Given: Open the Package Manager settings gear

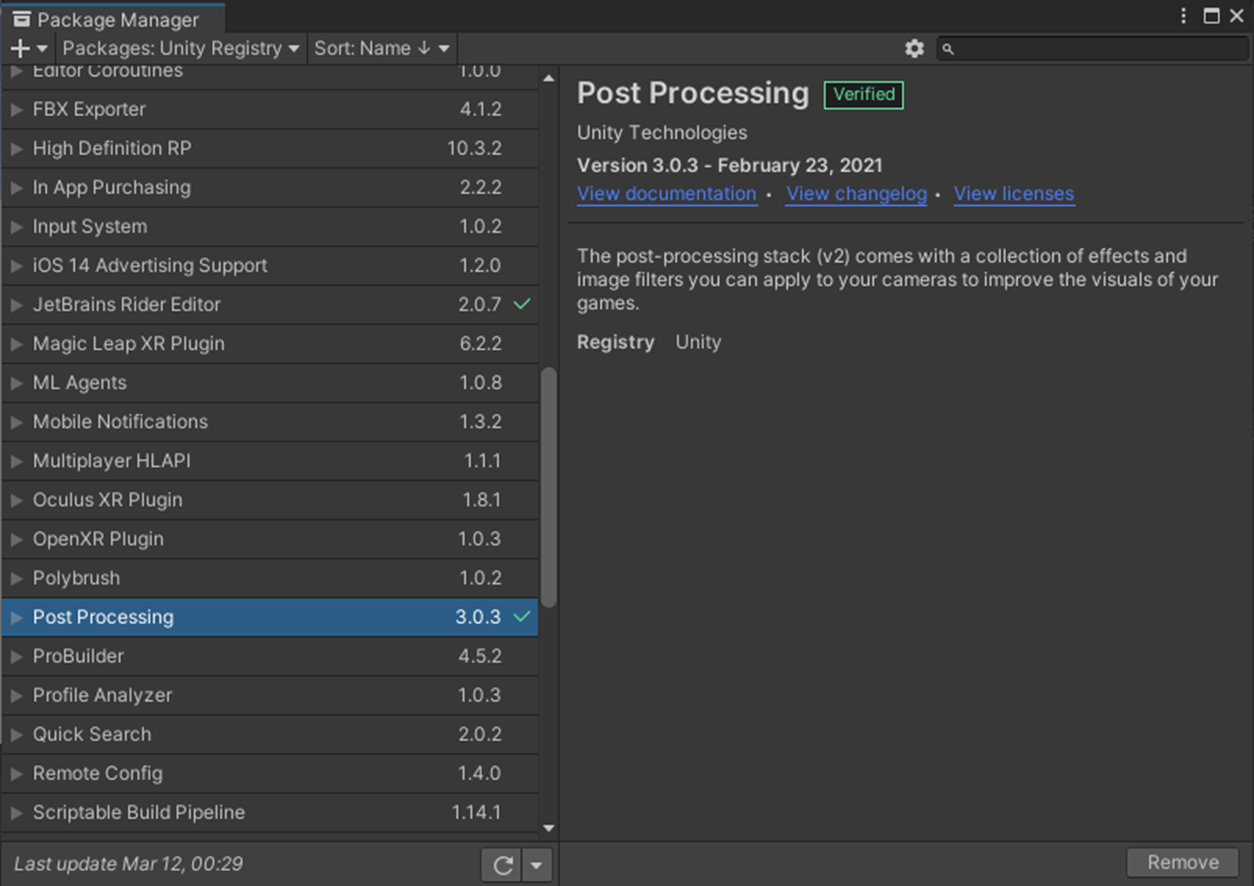Looking at the screenshot, I should (914, 48).
